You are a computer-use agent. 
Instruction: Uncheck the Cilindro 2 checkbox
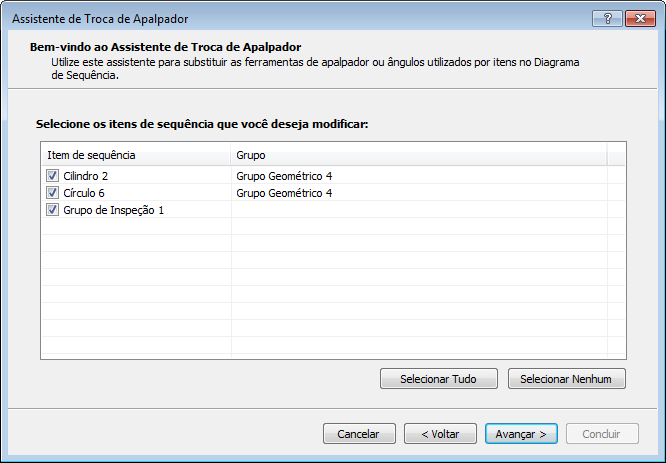pos(53,176)
